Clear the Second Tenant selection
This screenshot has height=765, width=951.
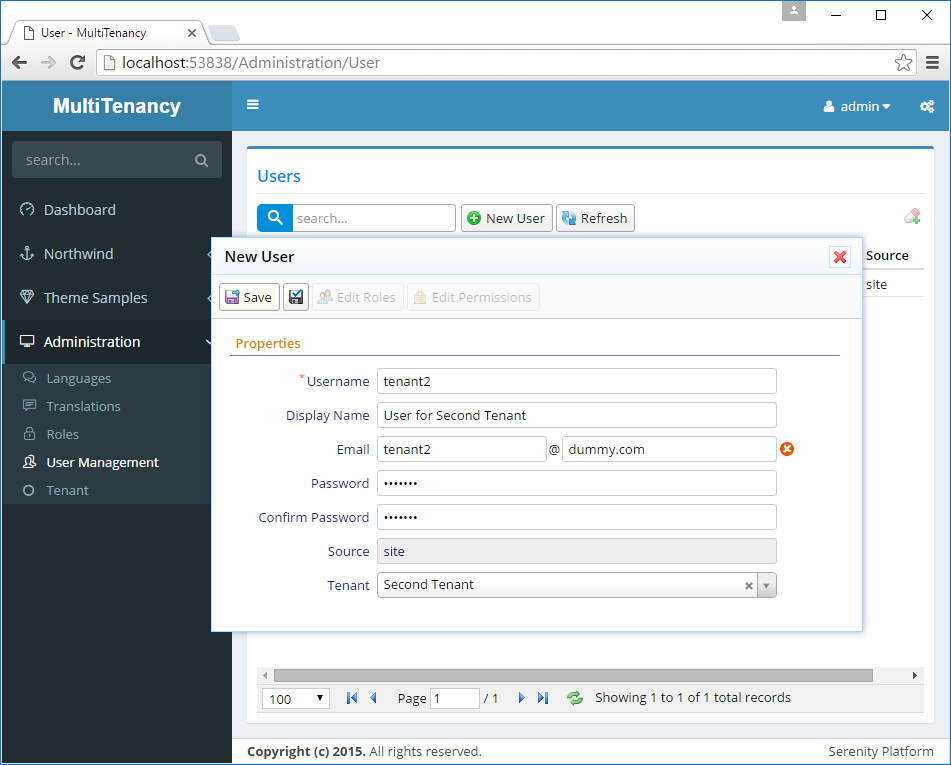749,586
